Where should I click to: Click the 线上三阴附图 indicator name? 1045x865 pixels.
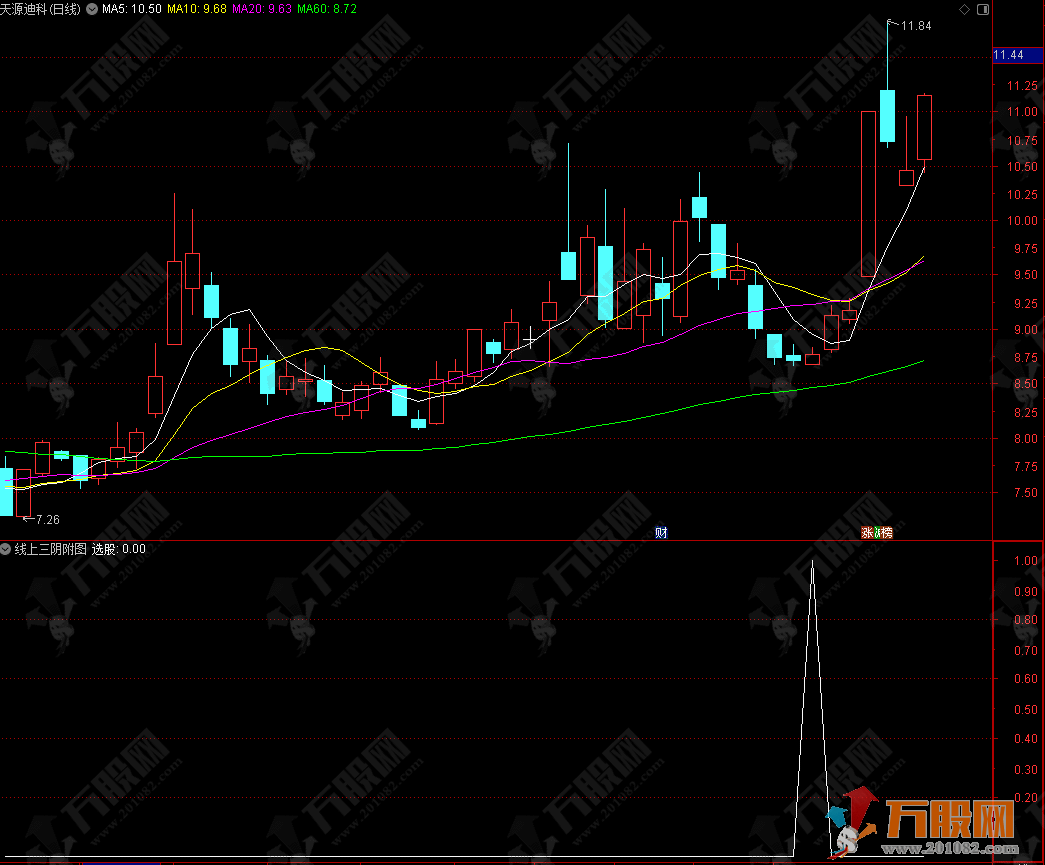51,549
